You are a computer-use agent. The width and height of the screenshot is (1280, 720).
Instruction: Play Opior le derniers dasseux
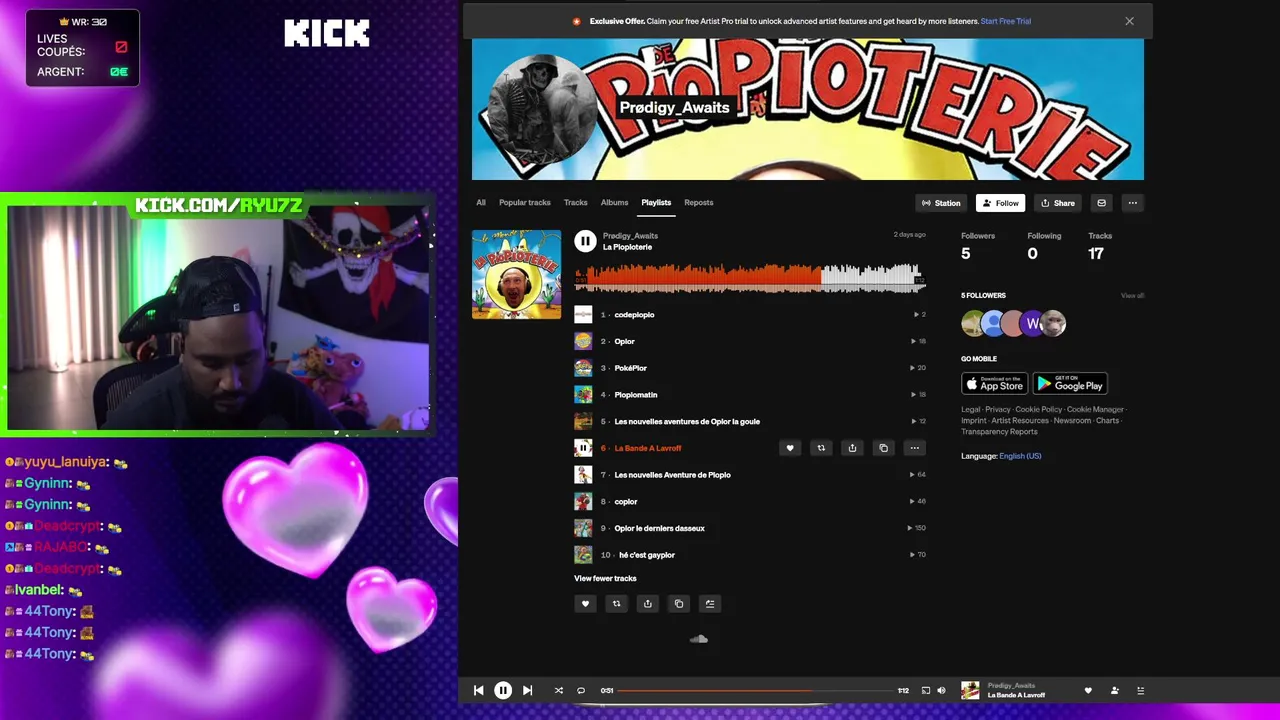(659, 528)
